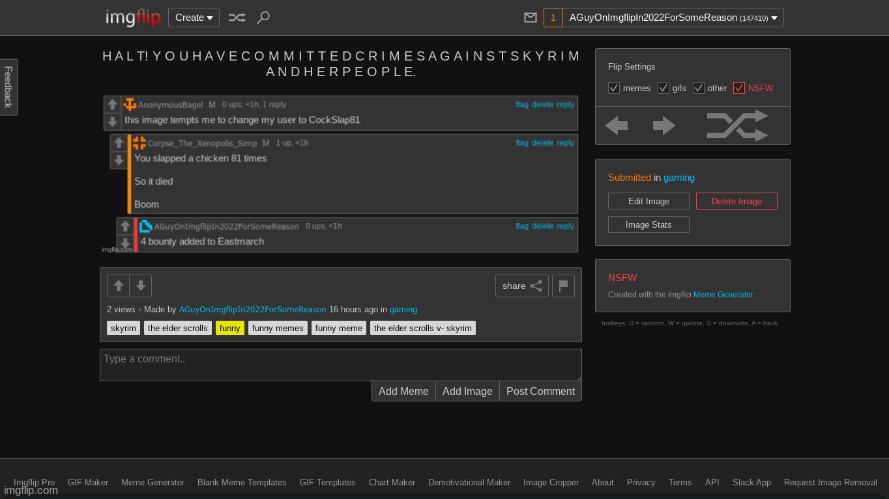Select the 'the elder scrolls' tag
889x499 pixels.
point(177,328)
